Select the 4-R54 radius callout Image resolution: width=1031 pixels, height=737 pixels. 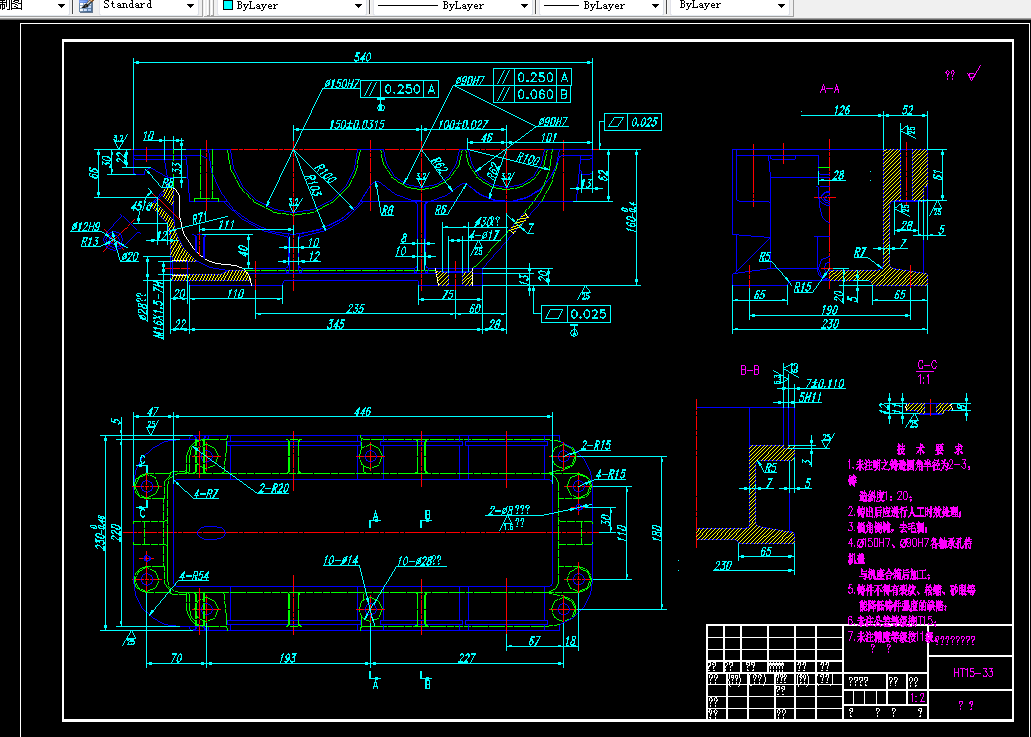pos(194,575)
